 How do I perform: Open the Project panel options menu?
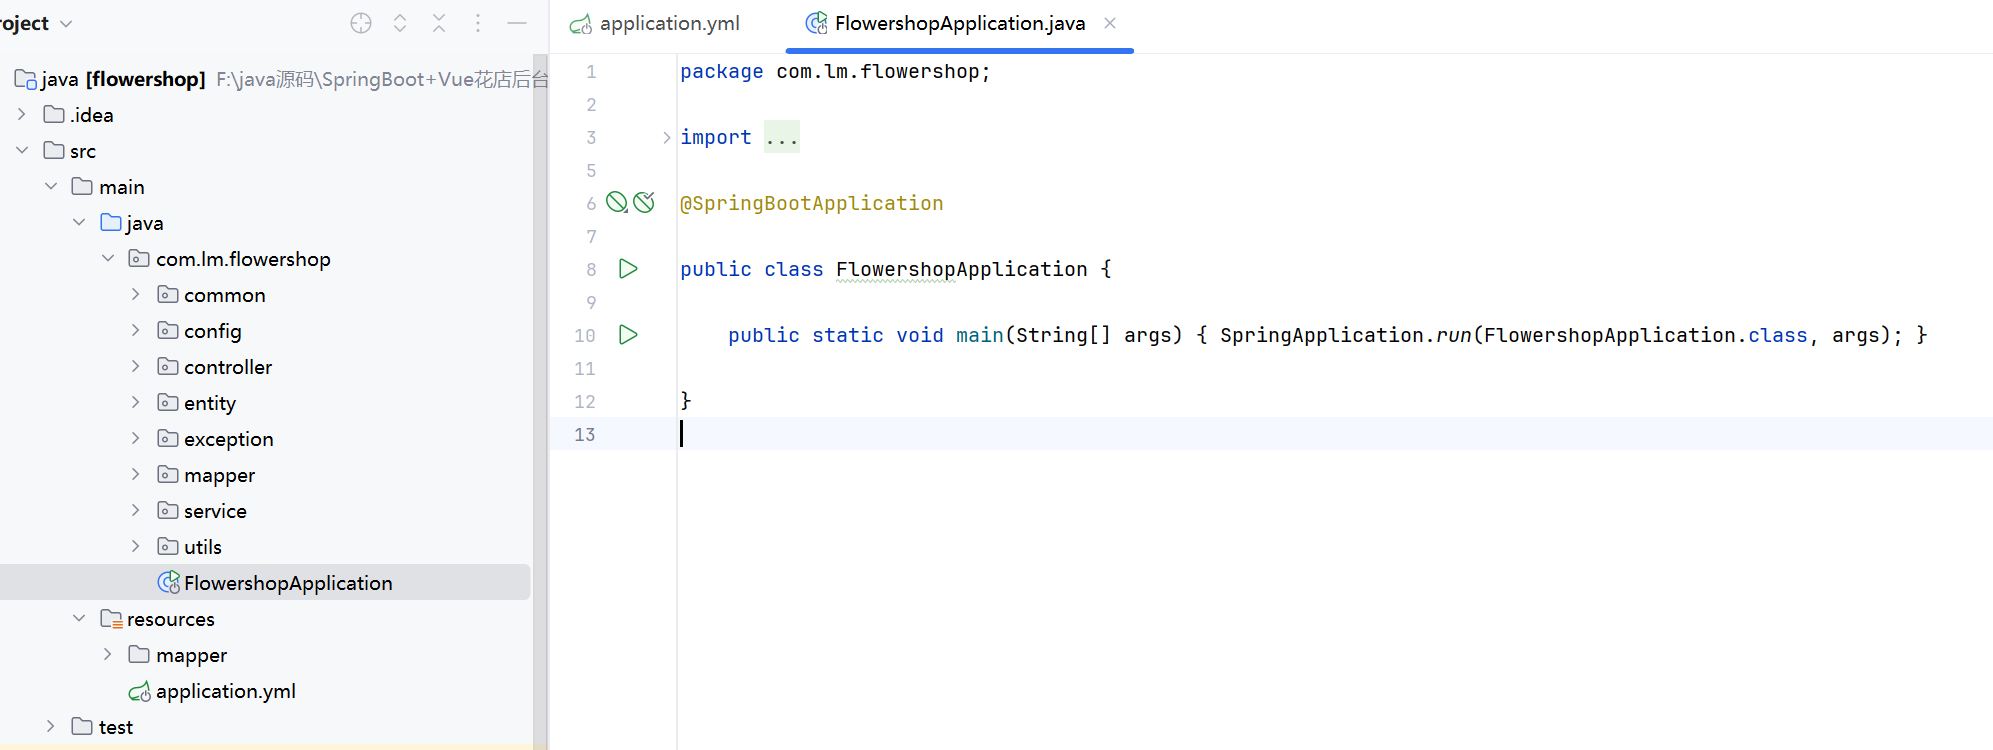pyautogui.click(x=478, y=23)
